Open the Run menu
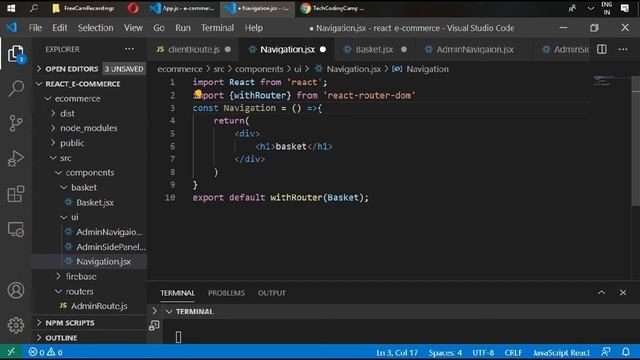This screenshot has height=360, width=640. 183,28
